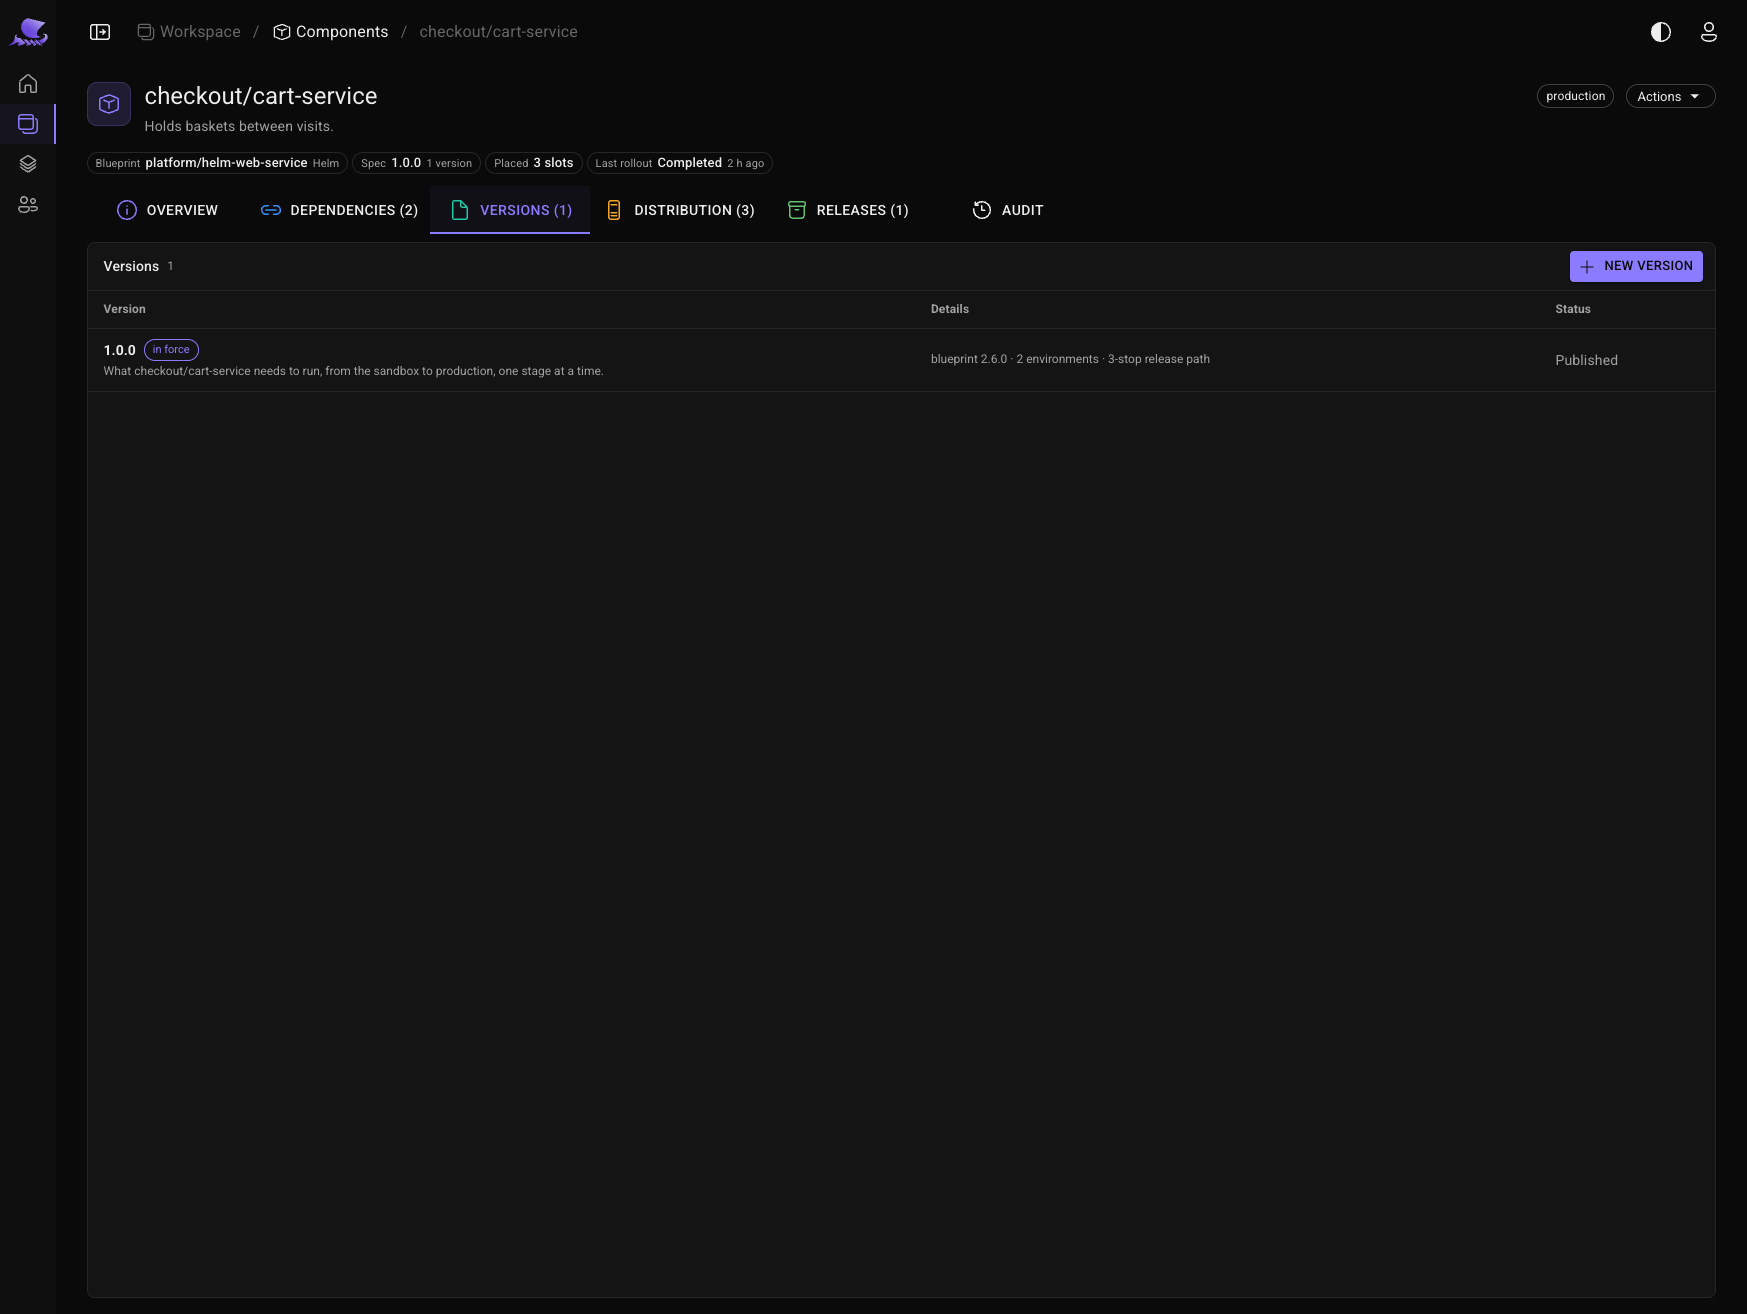Screen dimensions: 1747x1314
Task: Click the checkout/cart-service page title
Action: 261,96
